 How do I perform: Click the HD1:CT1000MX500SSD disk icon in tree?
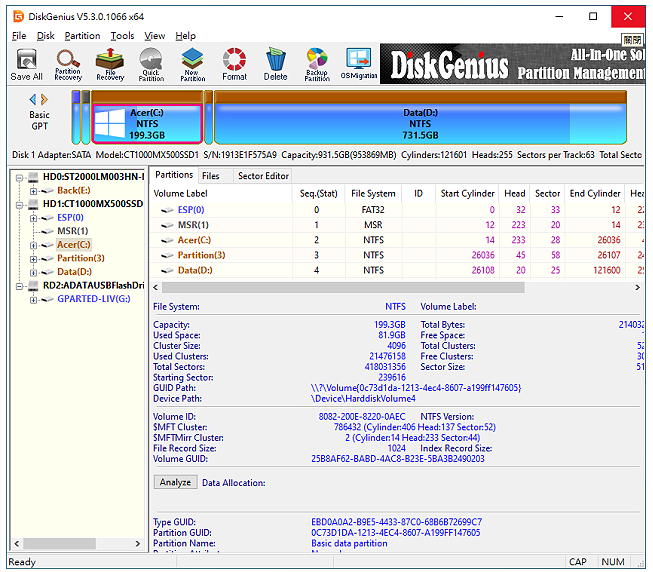click(33, 204)
